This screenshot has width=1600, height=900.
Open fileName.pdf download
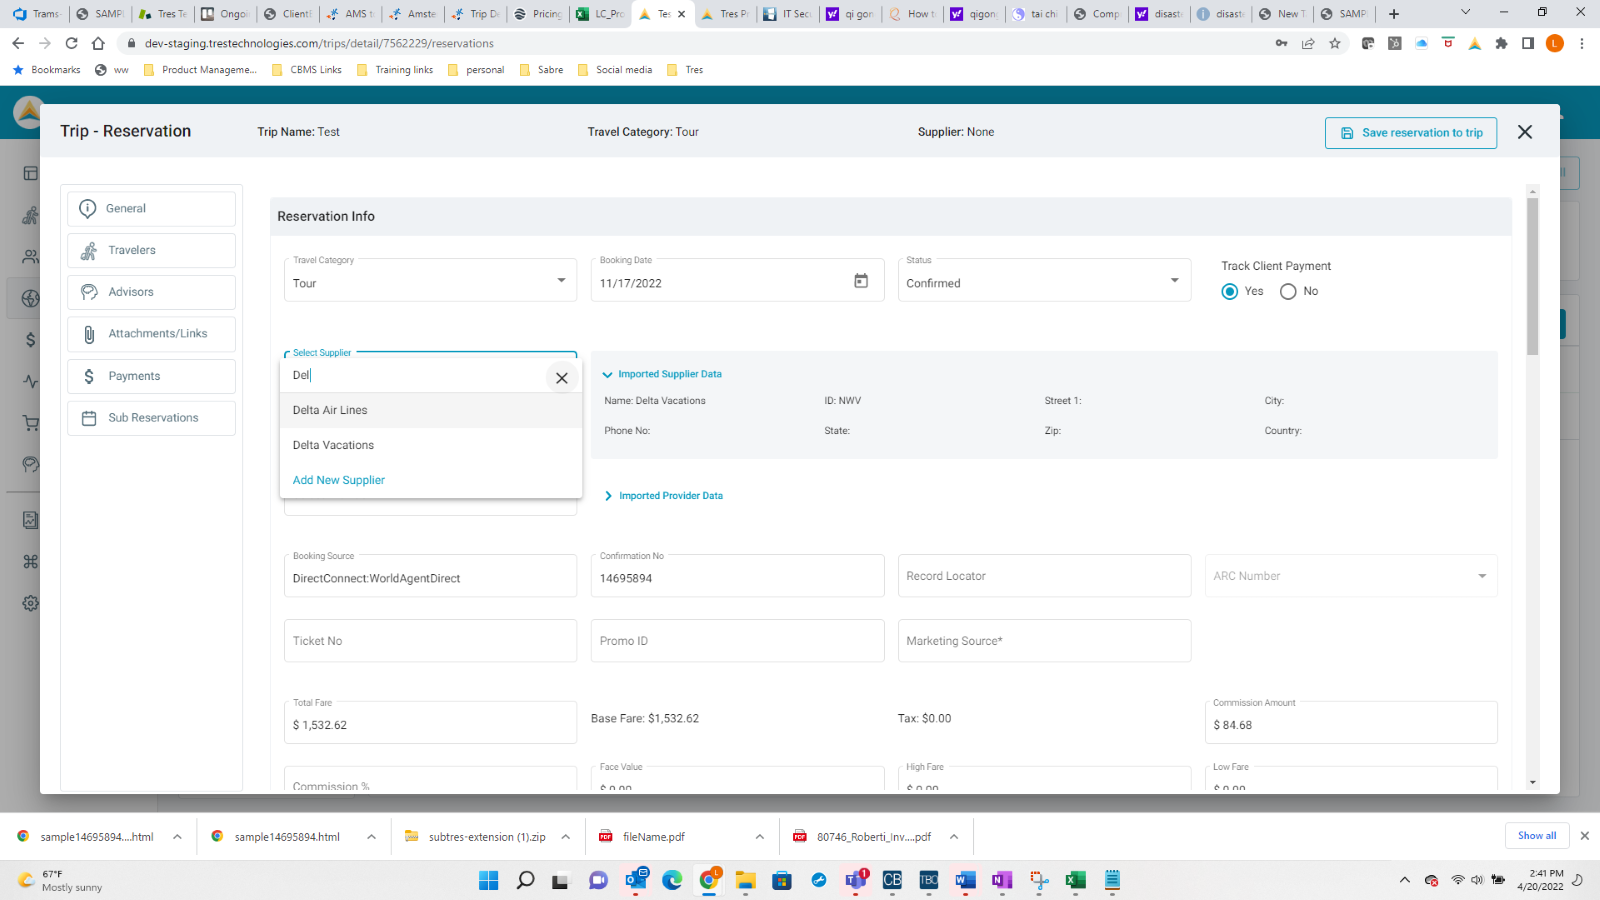click(654, 837)
